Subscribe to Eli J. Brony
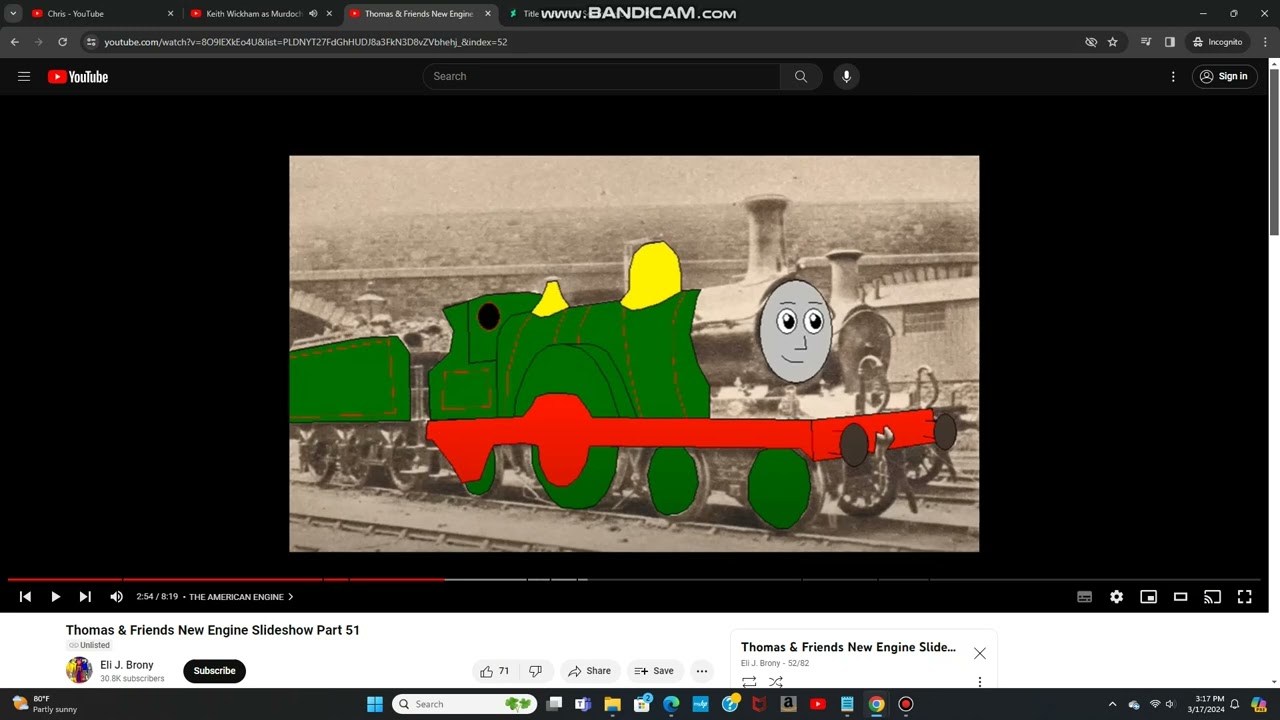1280x720 pixels. (214, 671)
